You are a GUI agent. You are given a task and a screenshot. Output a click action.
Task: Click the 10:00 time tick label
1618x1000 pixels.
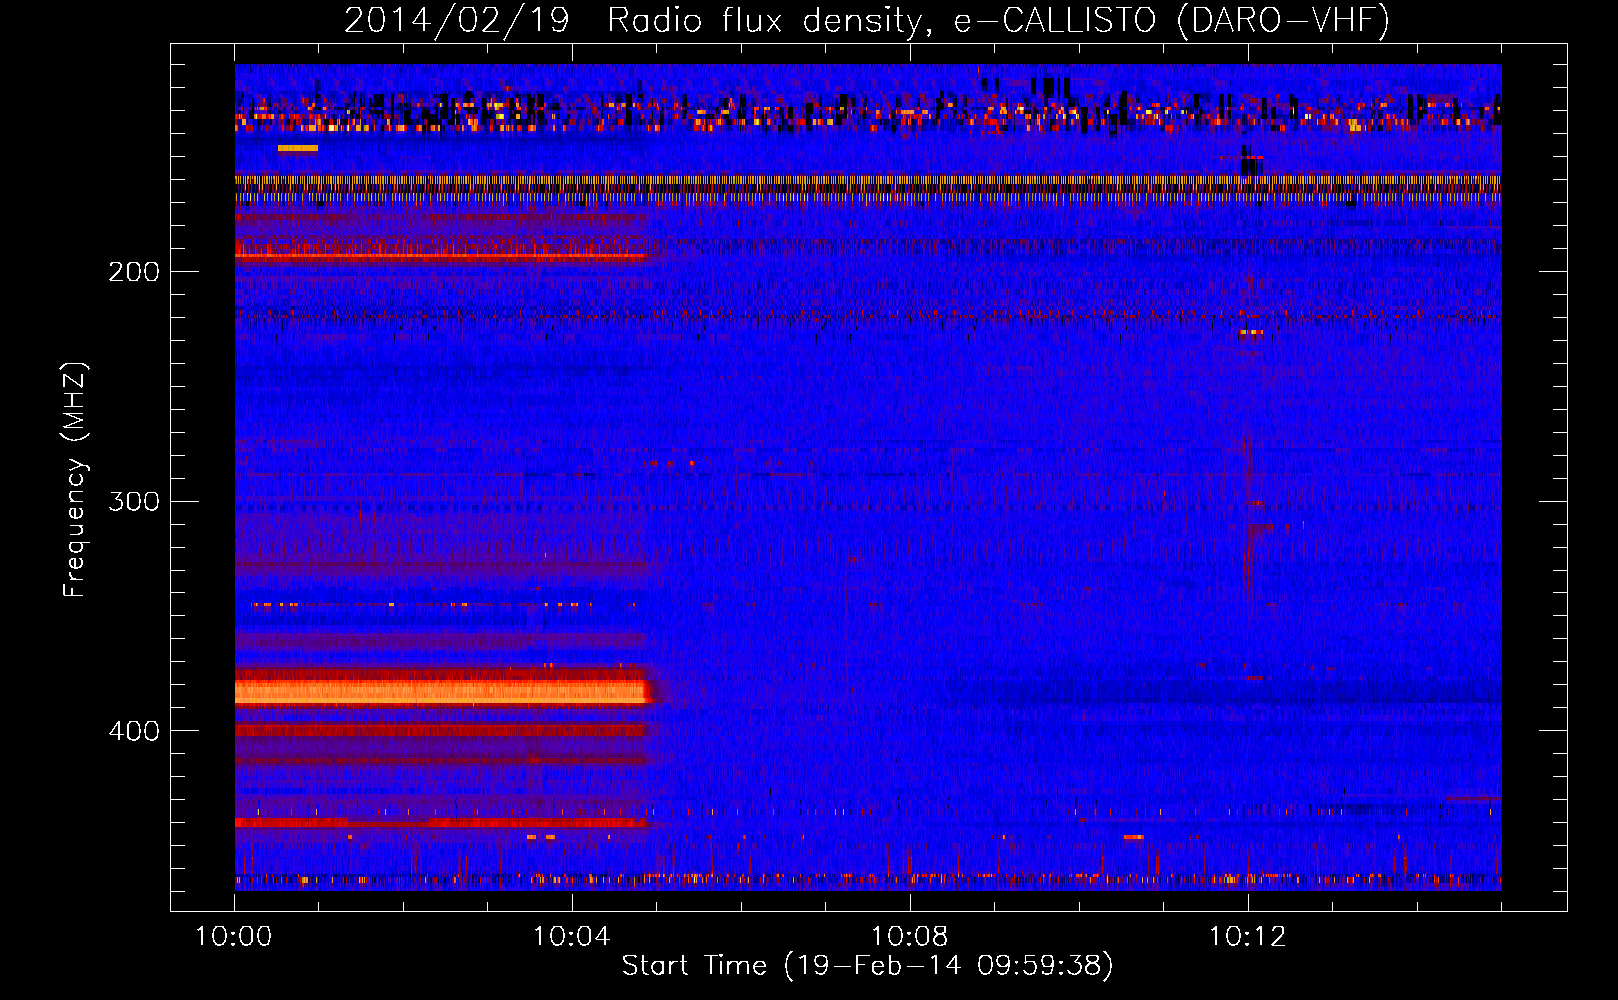233,937
